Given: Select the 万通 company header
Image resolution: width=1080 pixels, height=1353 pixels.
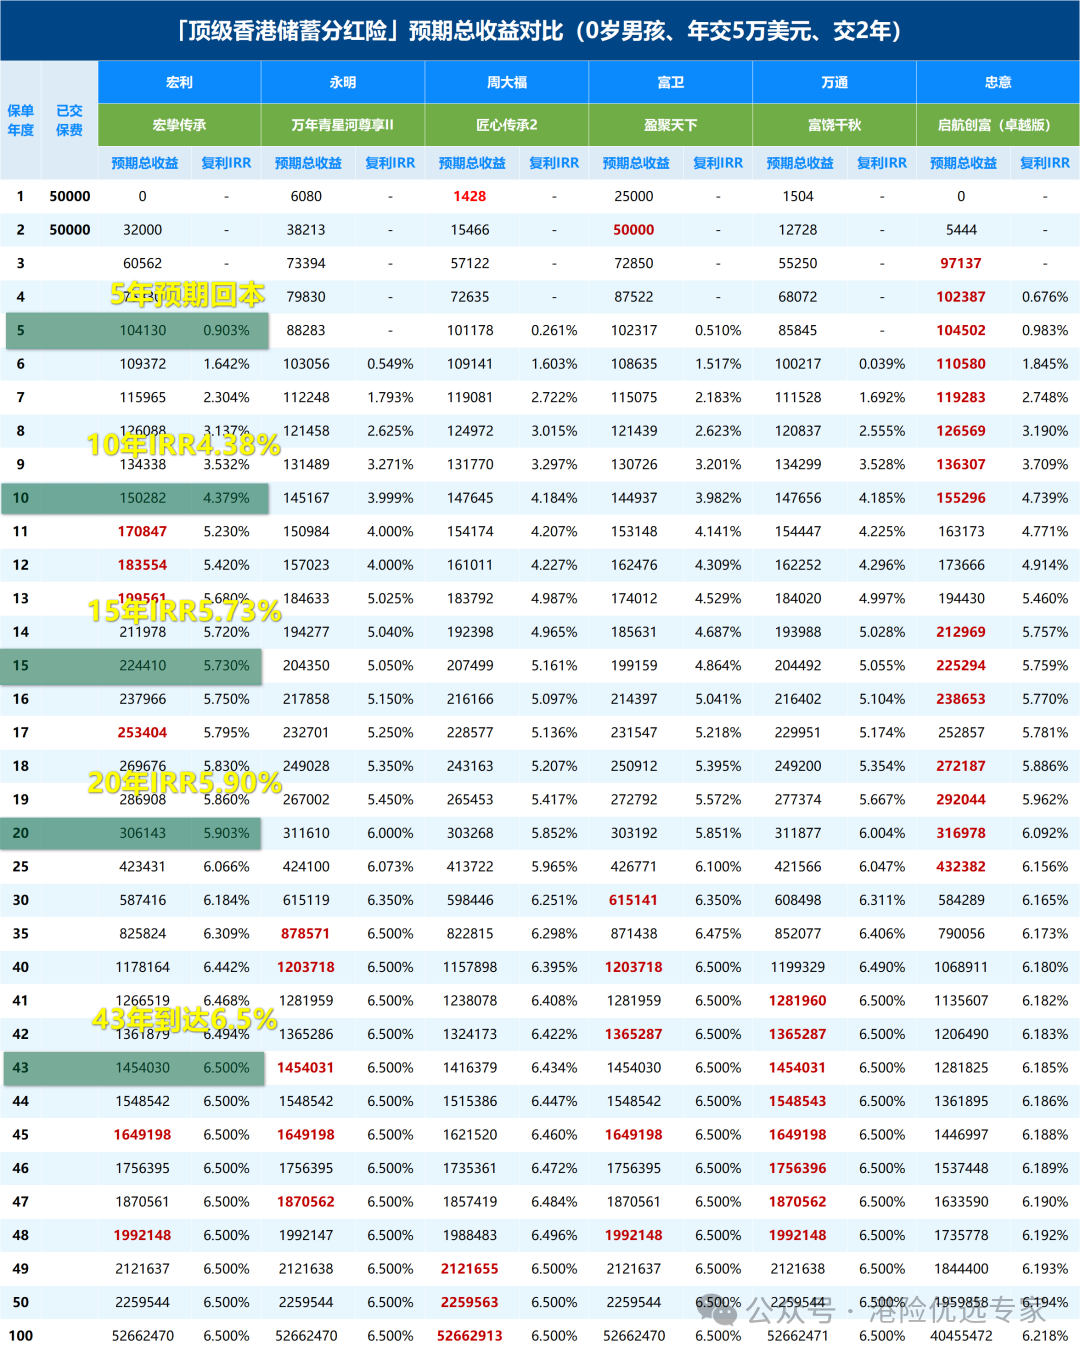Looking at the screenshot, I should point(834,82).
